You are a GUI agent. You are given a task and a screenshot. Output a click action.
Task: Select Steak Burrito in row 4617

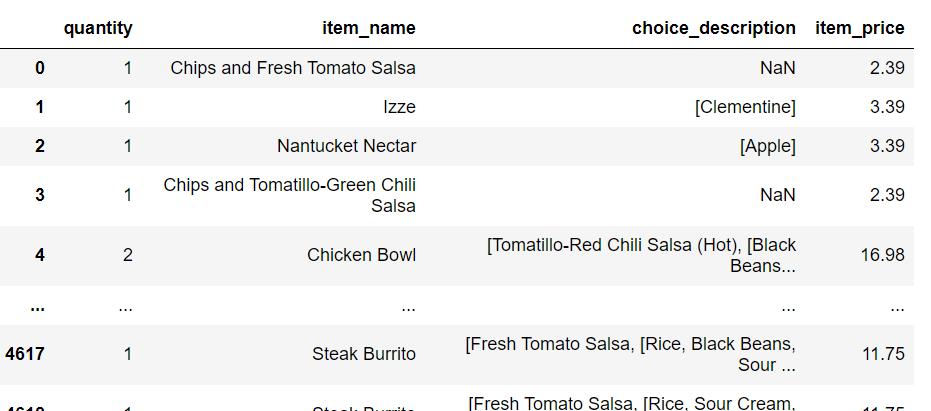coord(364,355)
